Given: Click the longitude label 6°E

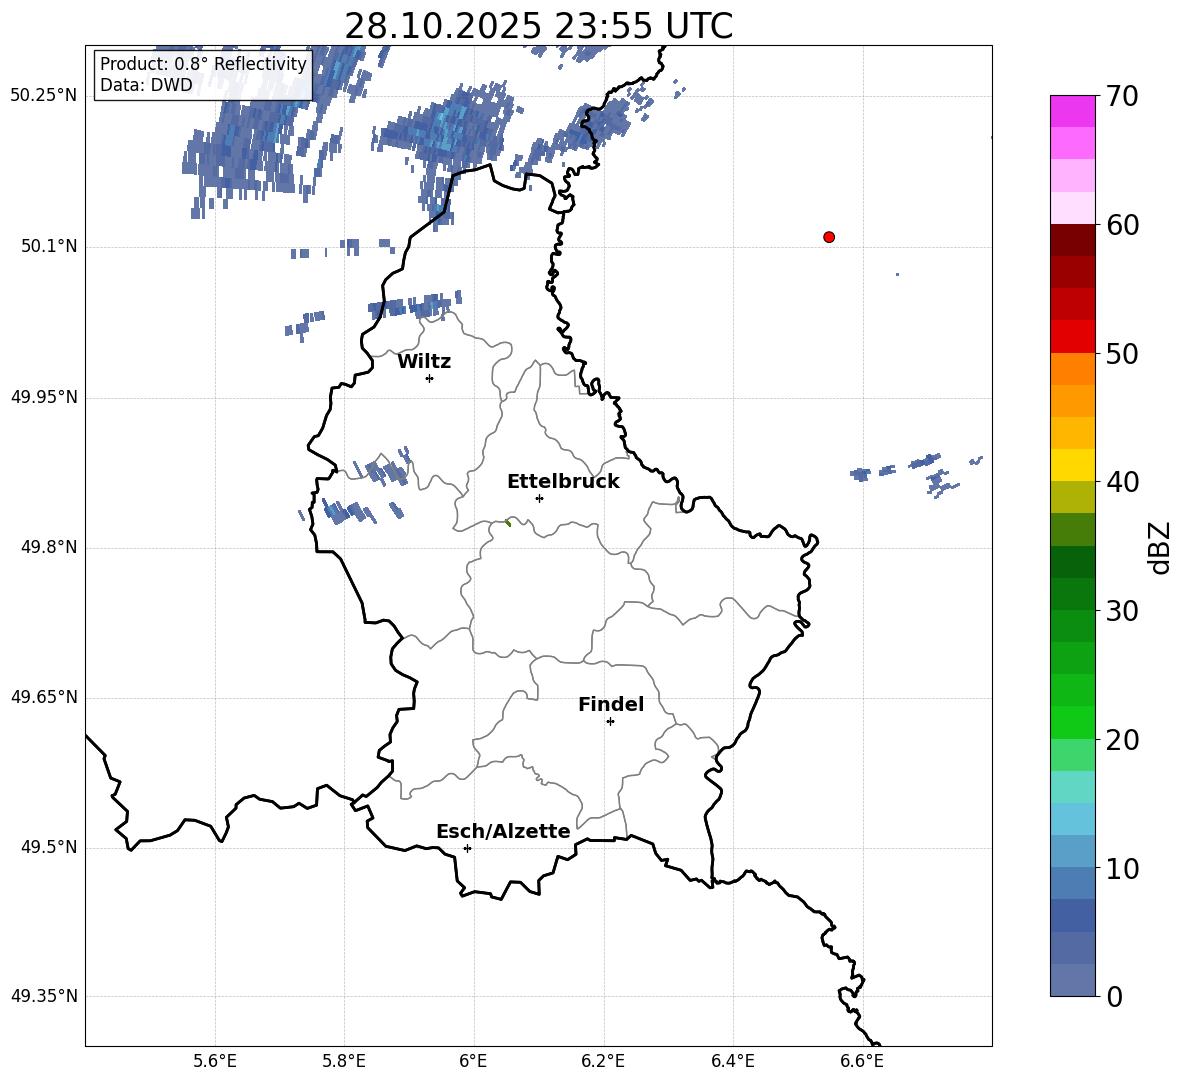Looking at the screenshot, I should (473, 1061).
